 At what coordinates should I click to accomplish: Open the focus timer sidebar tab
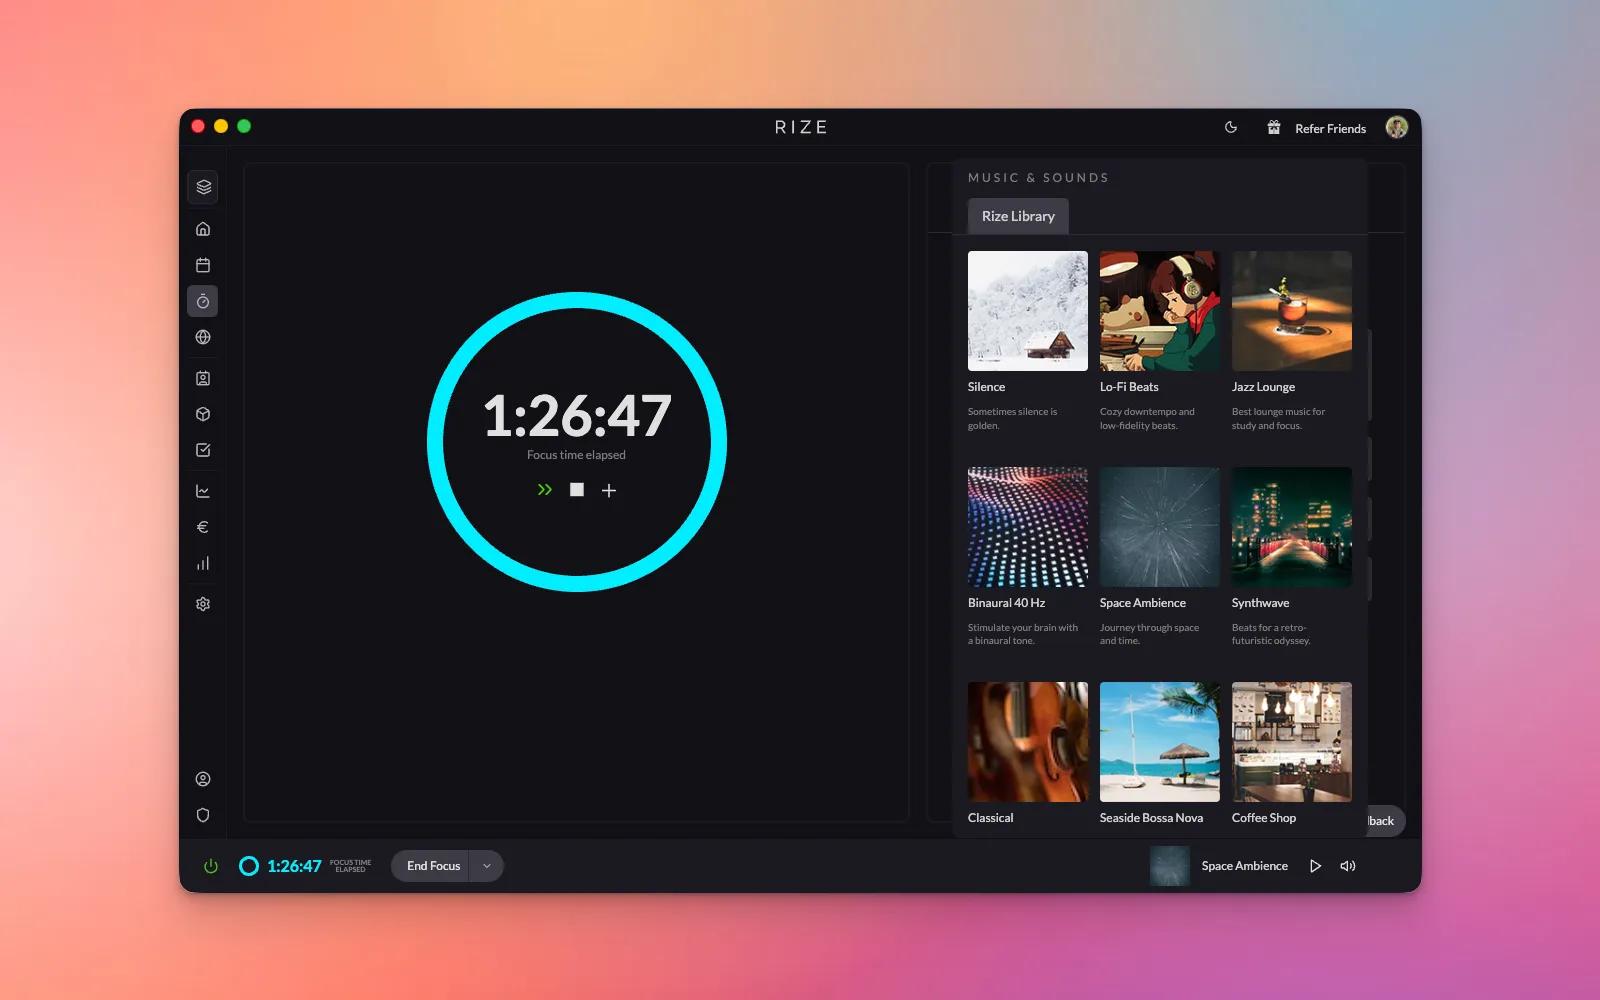203,301
